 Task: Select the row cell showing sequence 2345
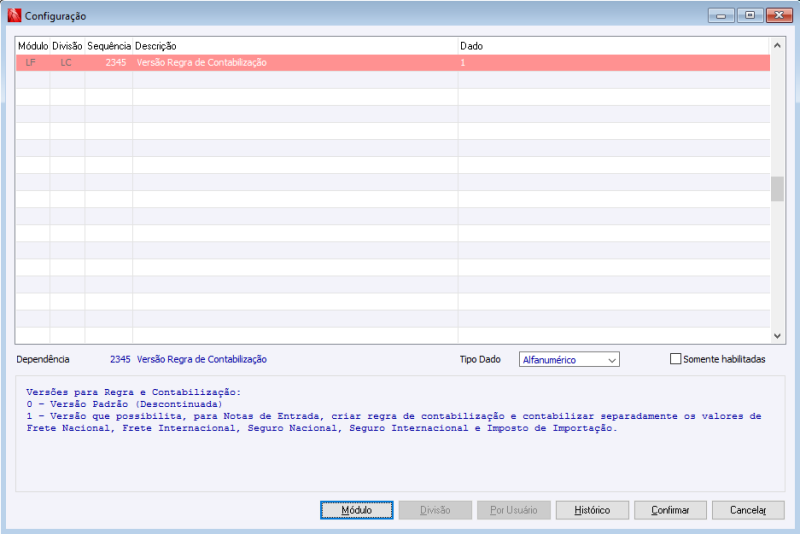(109, 63)
